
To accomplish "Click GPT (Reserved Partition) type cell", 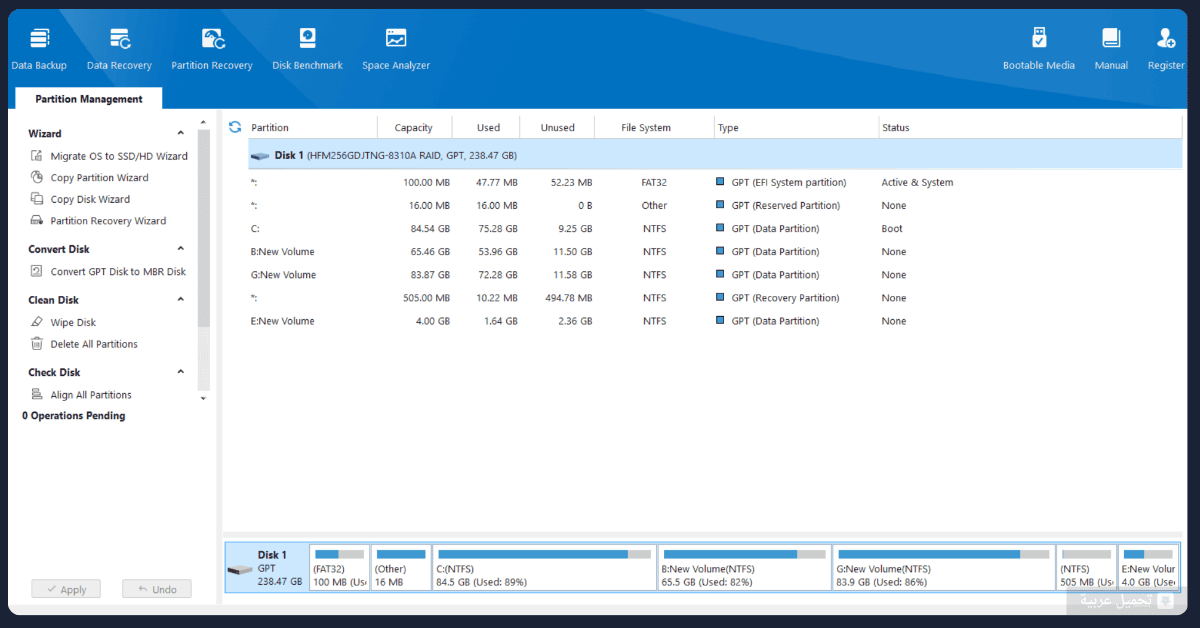I will (x=778, y=206).
